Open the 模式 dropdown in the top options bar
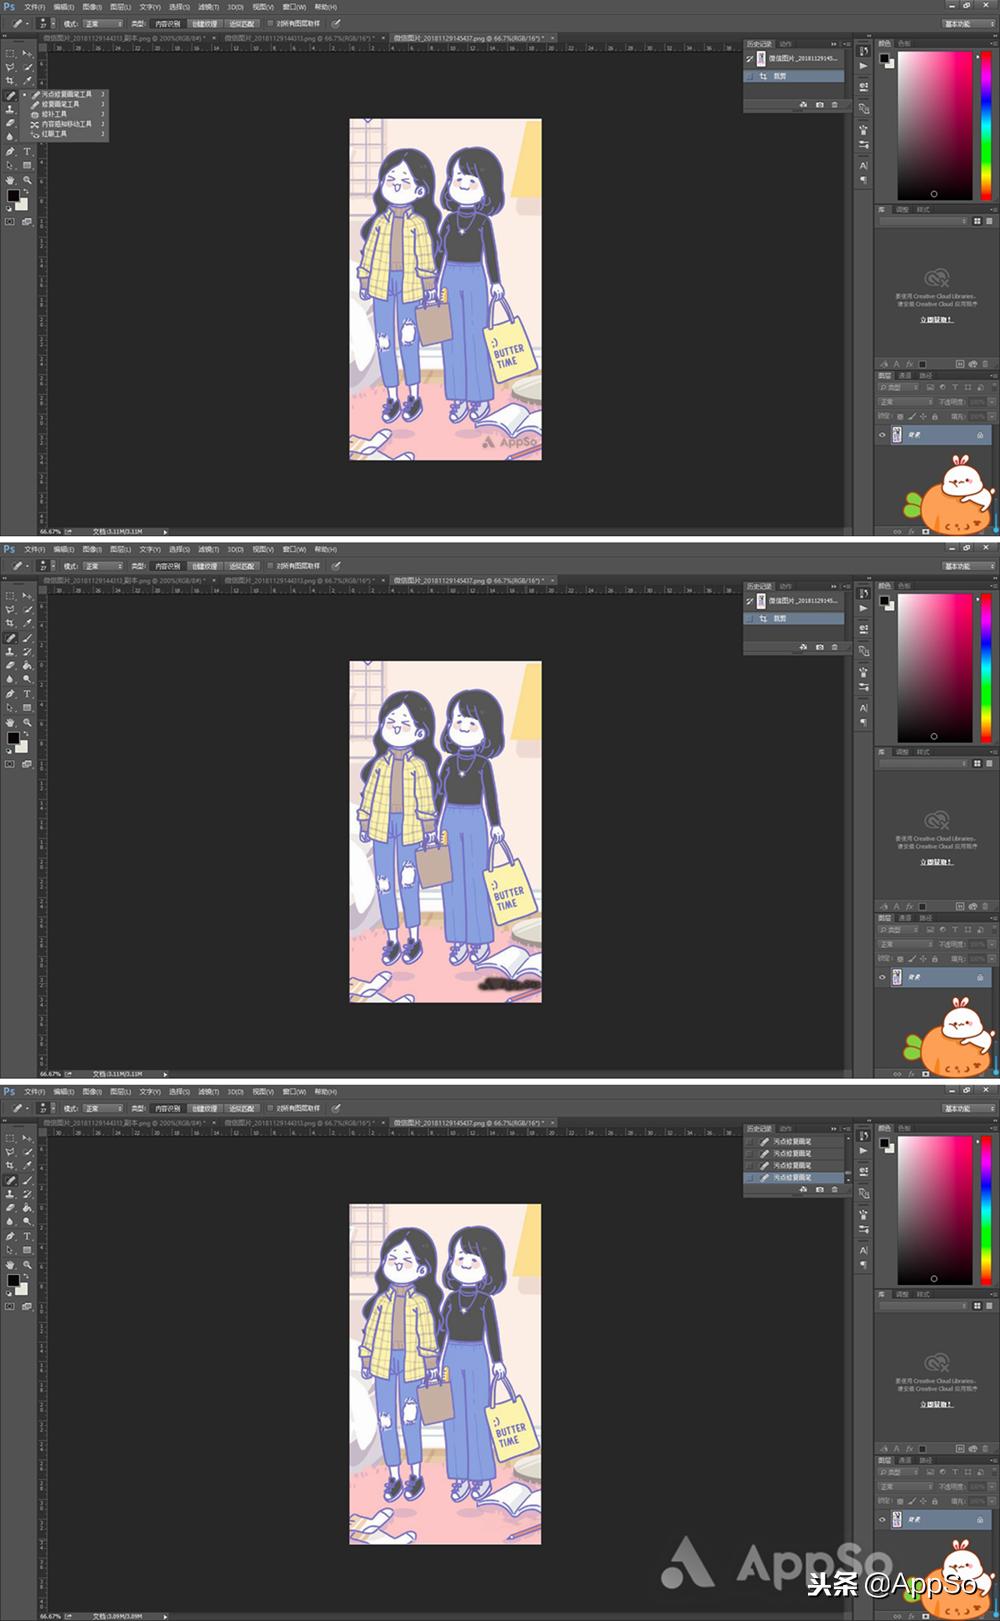Screen dimensions: 1000x1621 [103, 23]
